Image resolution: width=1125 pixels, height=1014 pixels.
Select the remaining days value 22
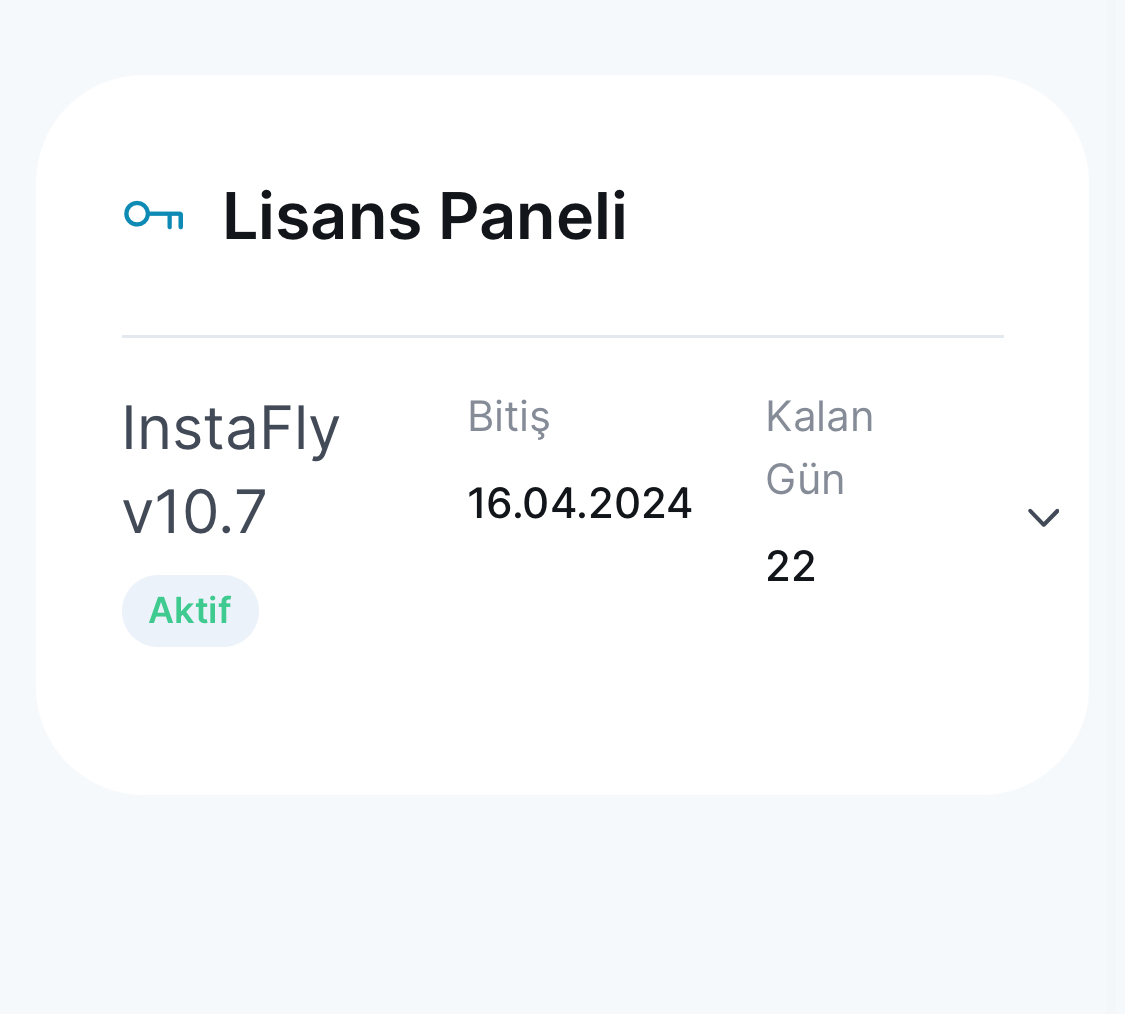pos(791,567)
